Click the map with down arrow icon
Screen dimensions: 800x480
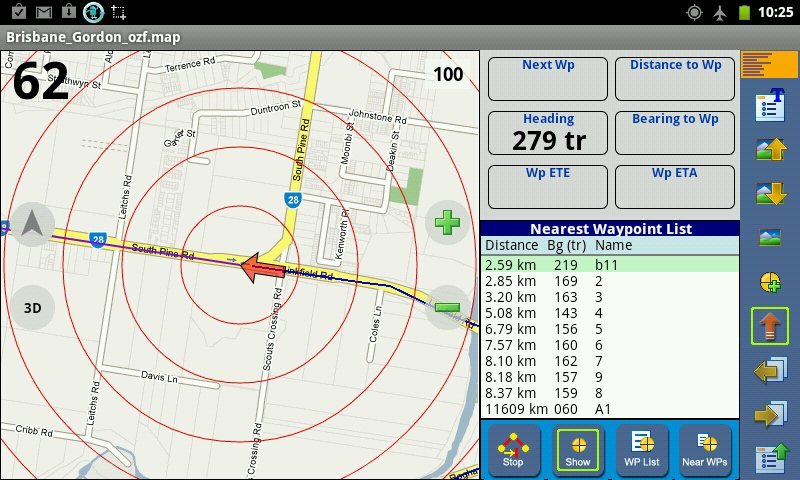(771, 193)
